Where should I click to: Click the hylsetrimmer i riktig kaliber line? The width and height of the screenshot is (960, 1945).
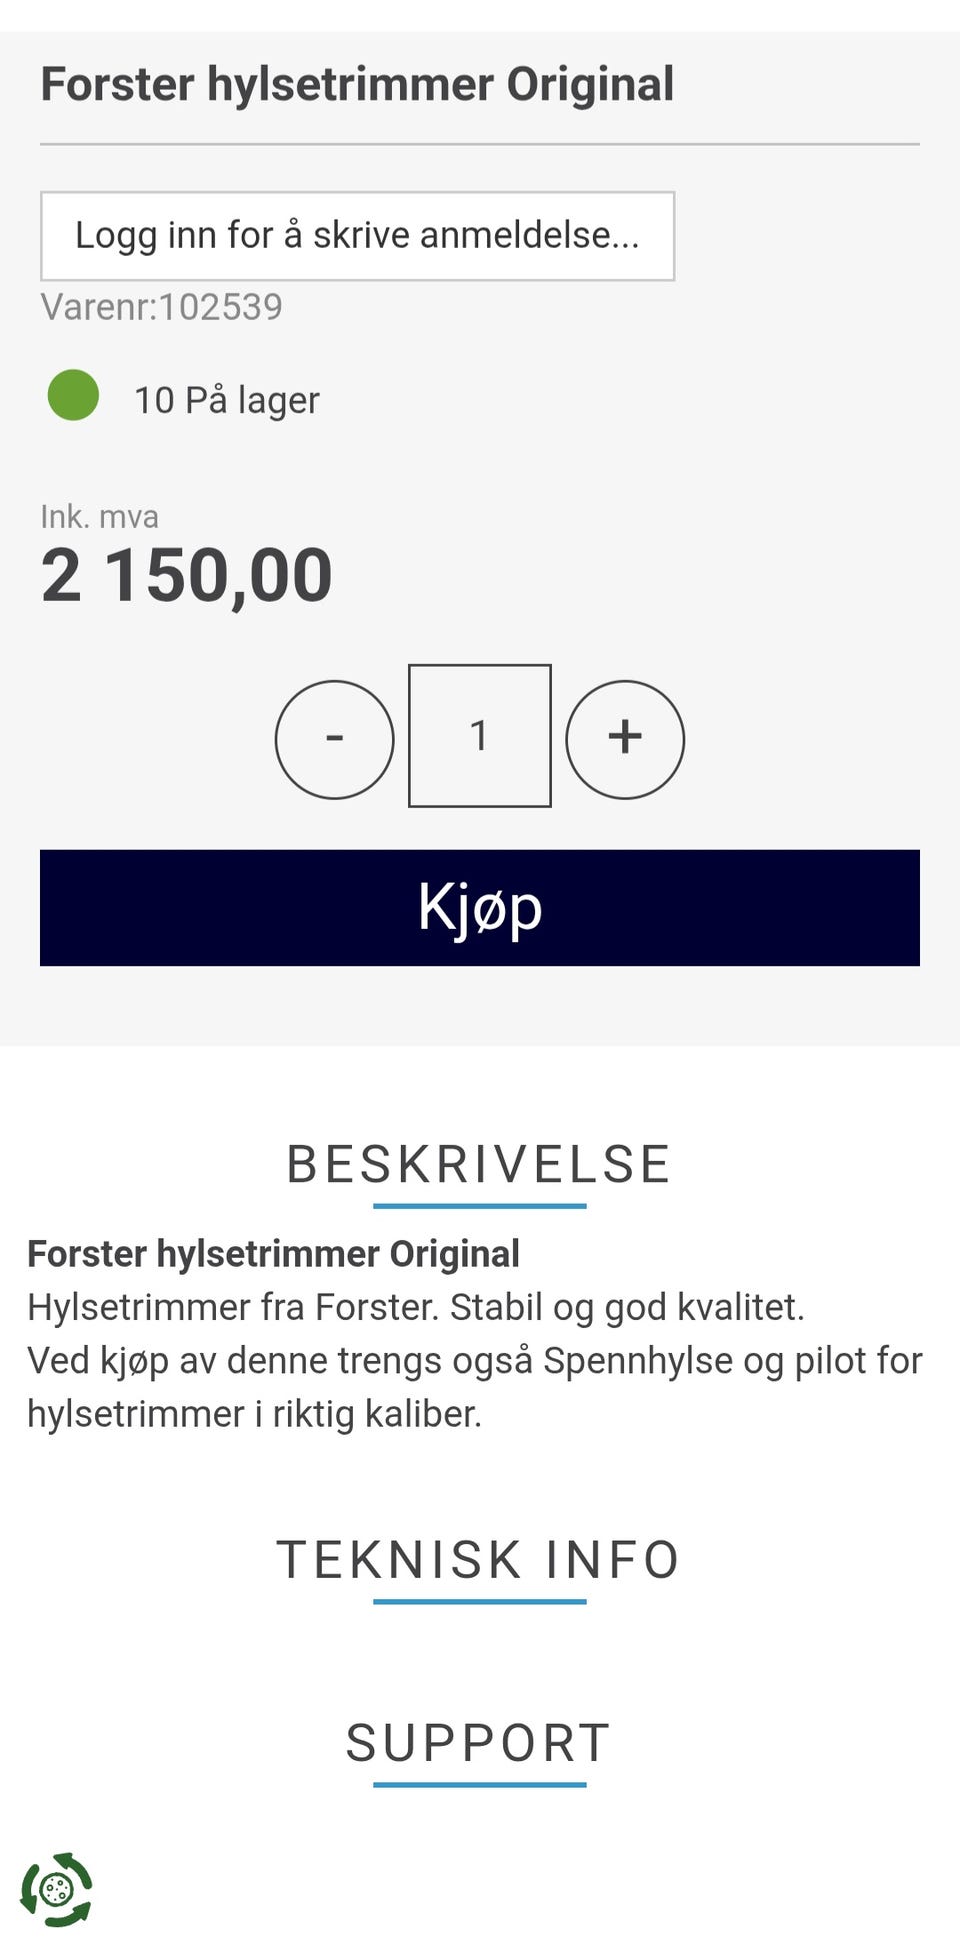tap(254, 1414)
